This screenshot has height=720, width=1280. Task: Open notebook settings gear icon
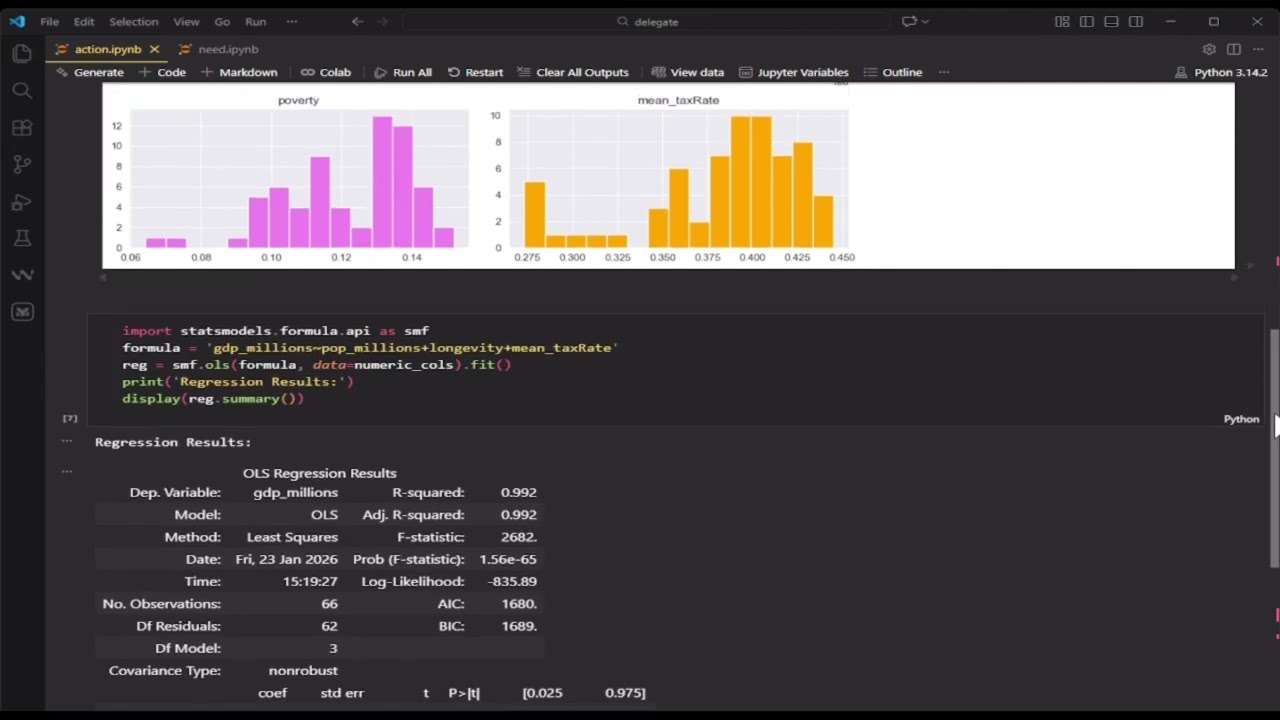click(x=1209, y=49)
